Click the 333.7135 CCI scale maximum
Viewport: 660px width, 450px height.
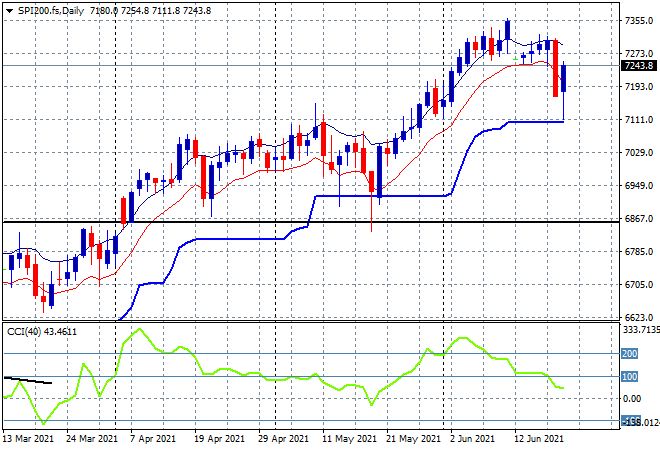[x=641, y=330]
